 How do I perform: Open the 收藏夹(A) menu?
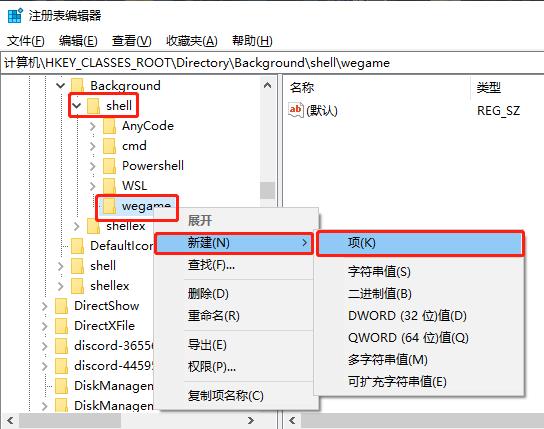click(x=192, y=41)
